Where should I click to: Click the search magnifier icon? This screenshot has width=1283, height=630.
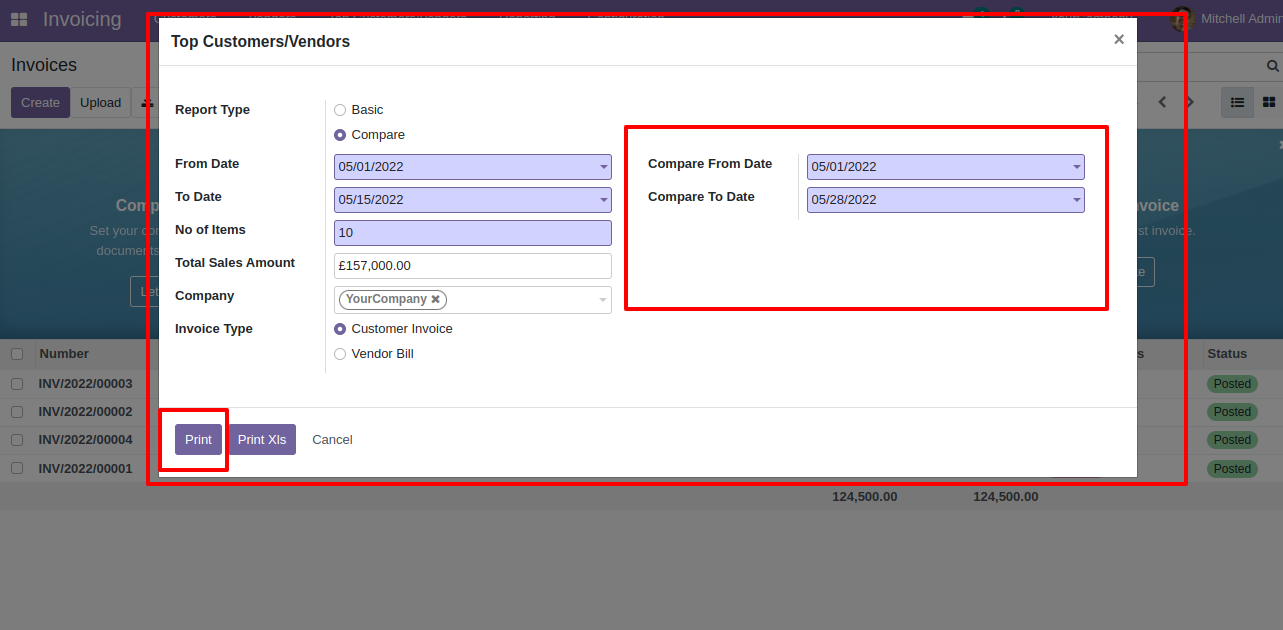pos(1273,66)
